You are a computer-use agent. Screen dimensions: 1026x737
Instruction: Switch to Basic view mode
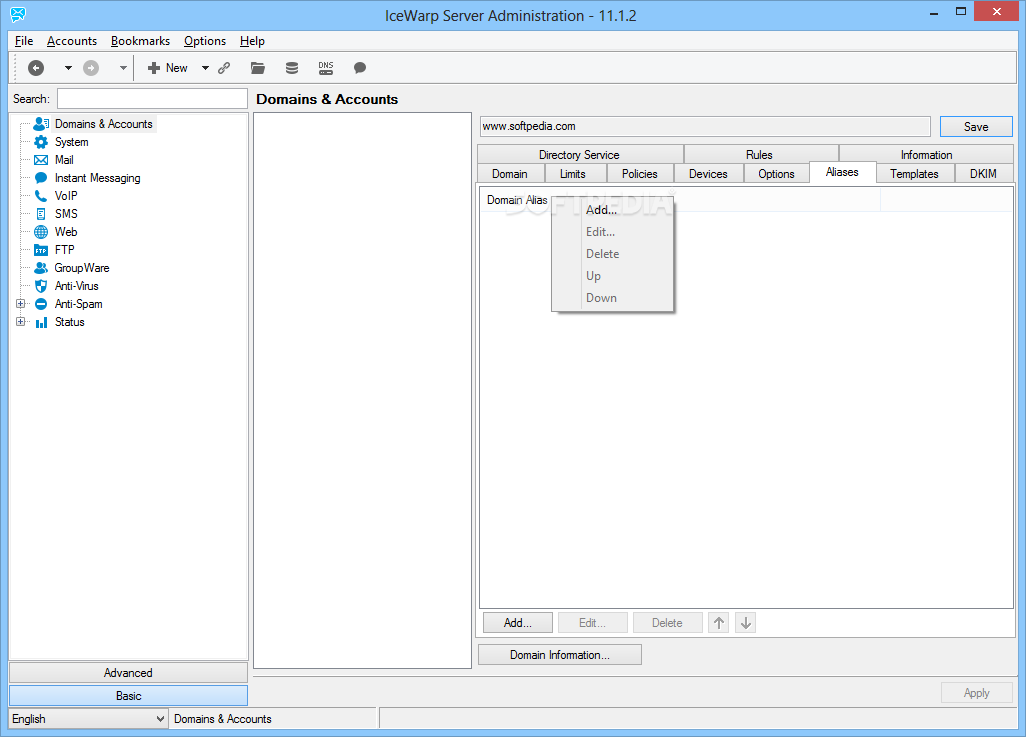point(128,695)
